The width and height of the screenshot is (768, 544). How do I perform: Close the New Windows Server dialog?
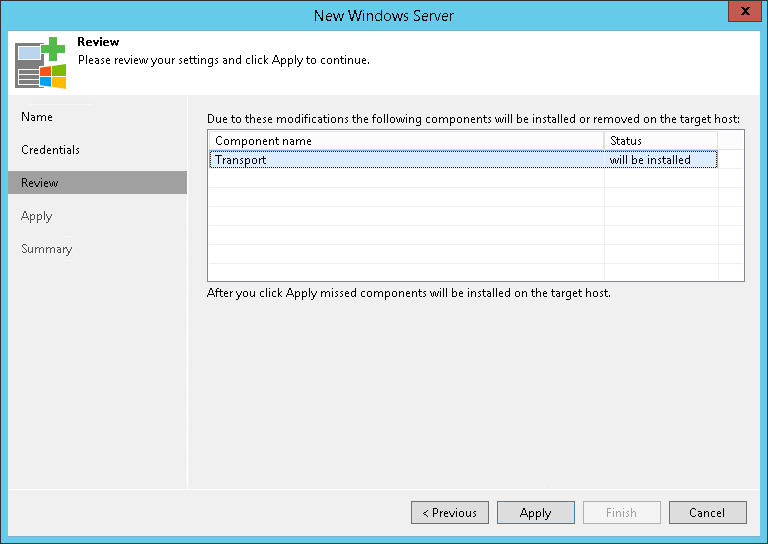[x=741, y=14]
